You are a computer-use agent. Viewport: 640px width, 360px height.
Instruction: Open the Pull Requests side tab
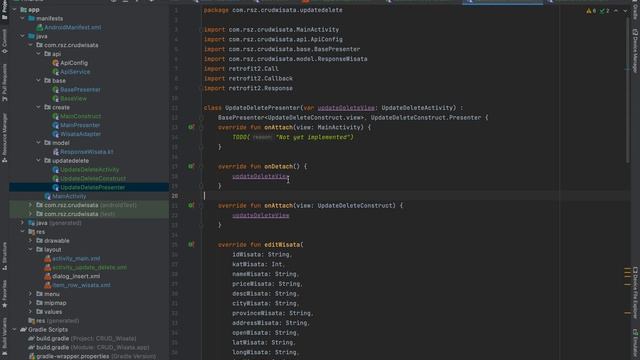(4, 83)
